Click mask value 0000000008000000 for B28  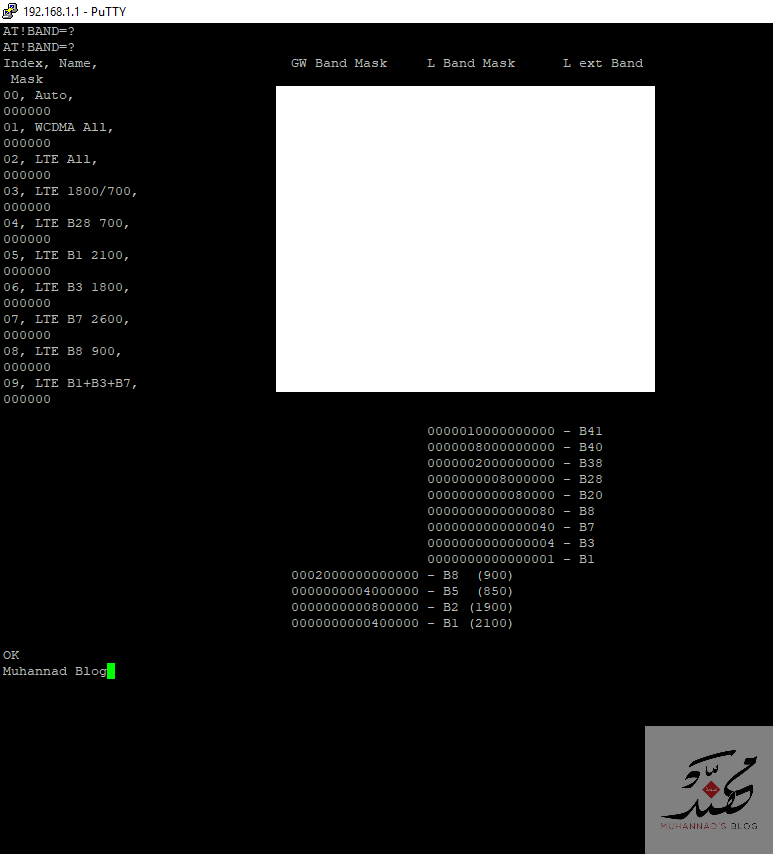point(491,479)
